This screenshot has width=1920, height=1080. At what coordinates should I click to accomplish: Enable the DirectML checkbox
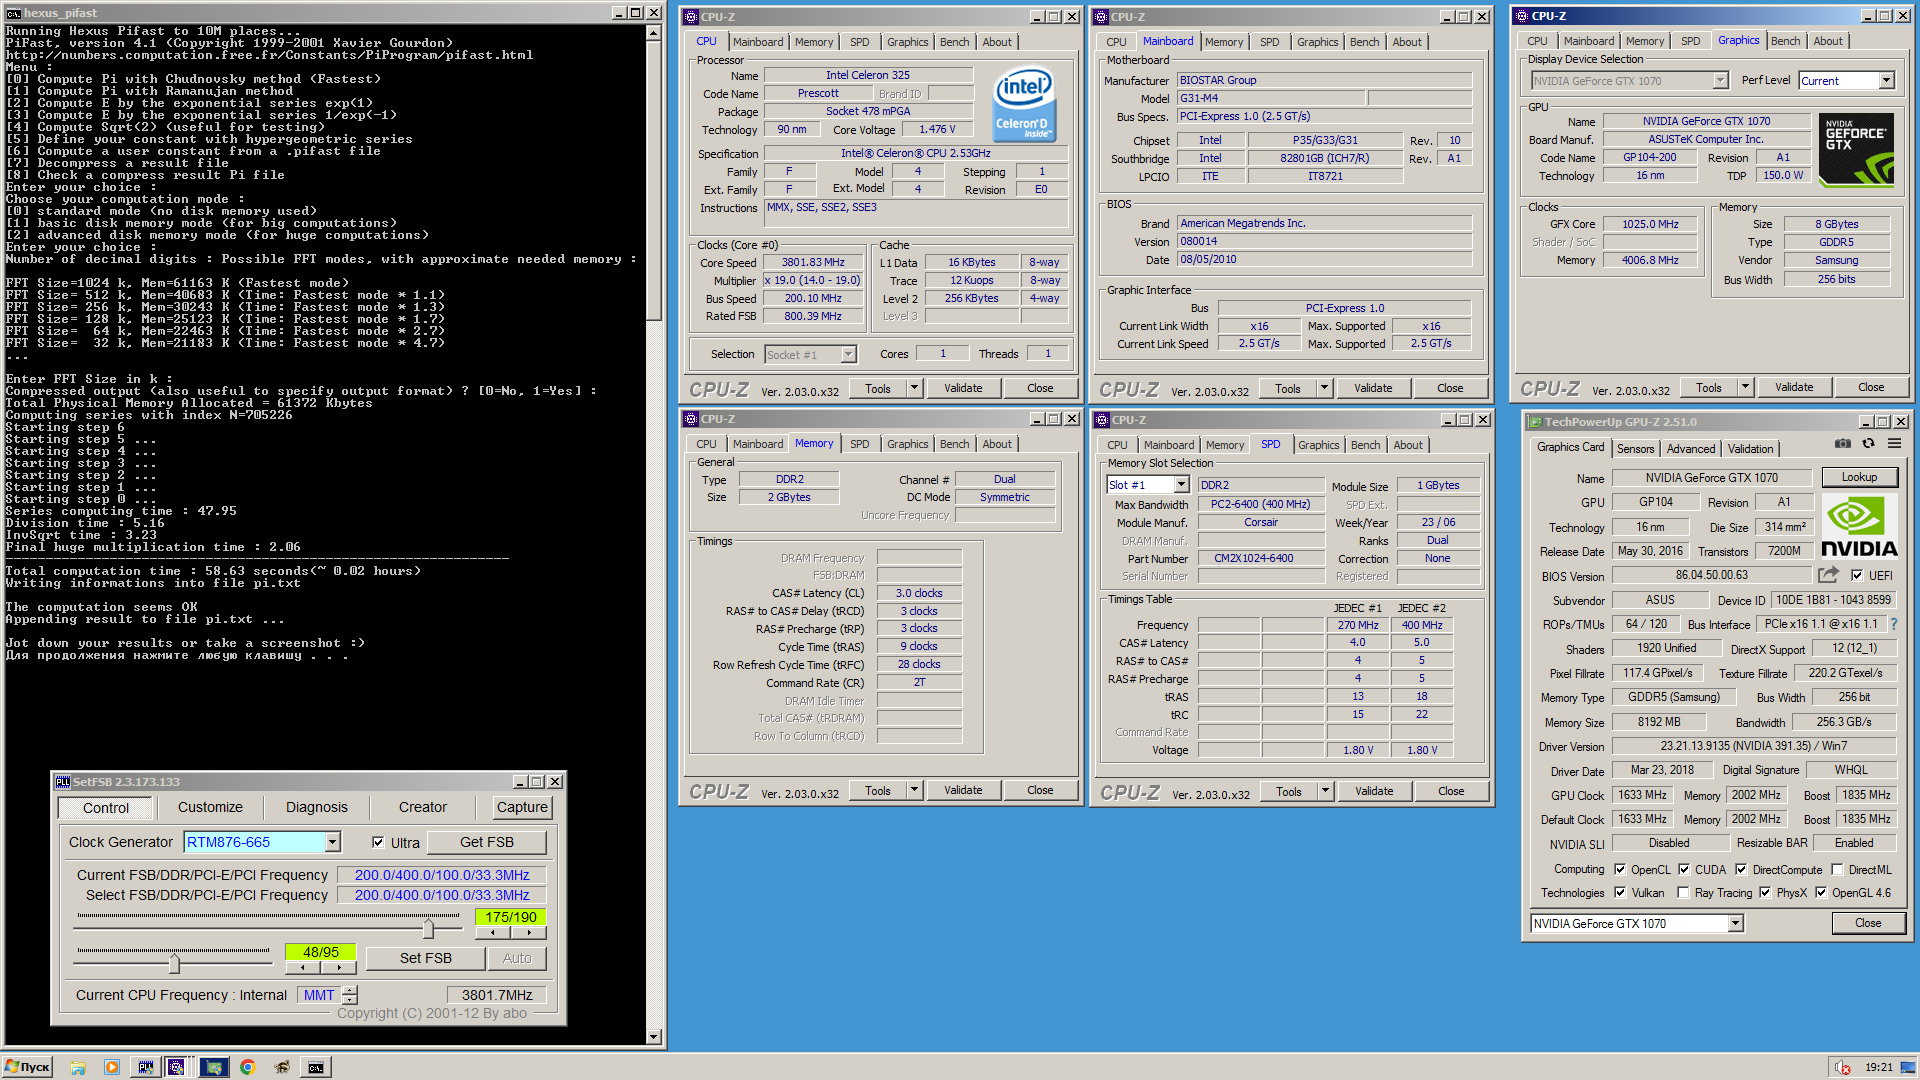tap(1838, 869)
